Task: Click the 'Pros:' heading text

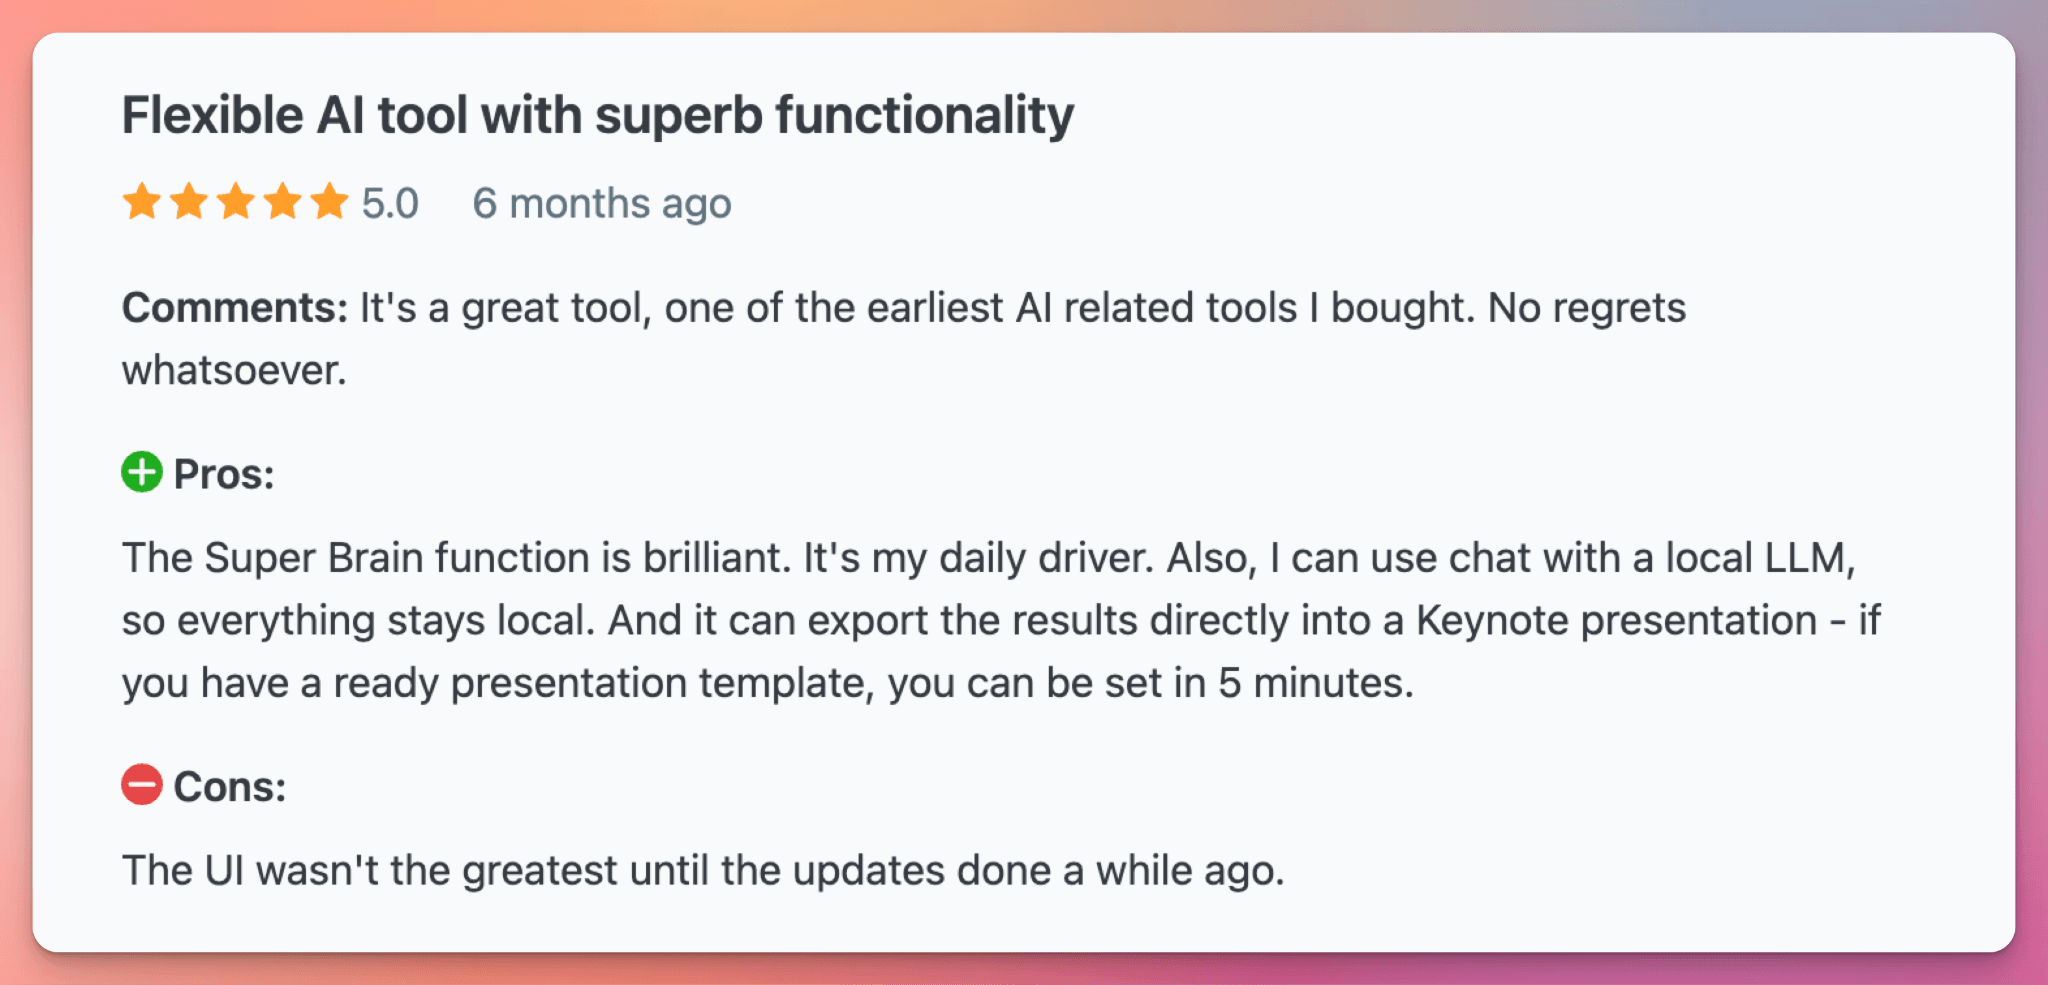Action: [224, 474]
